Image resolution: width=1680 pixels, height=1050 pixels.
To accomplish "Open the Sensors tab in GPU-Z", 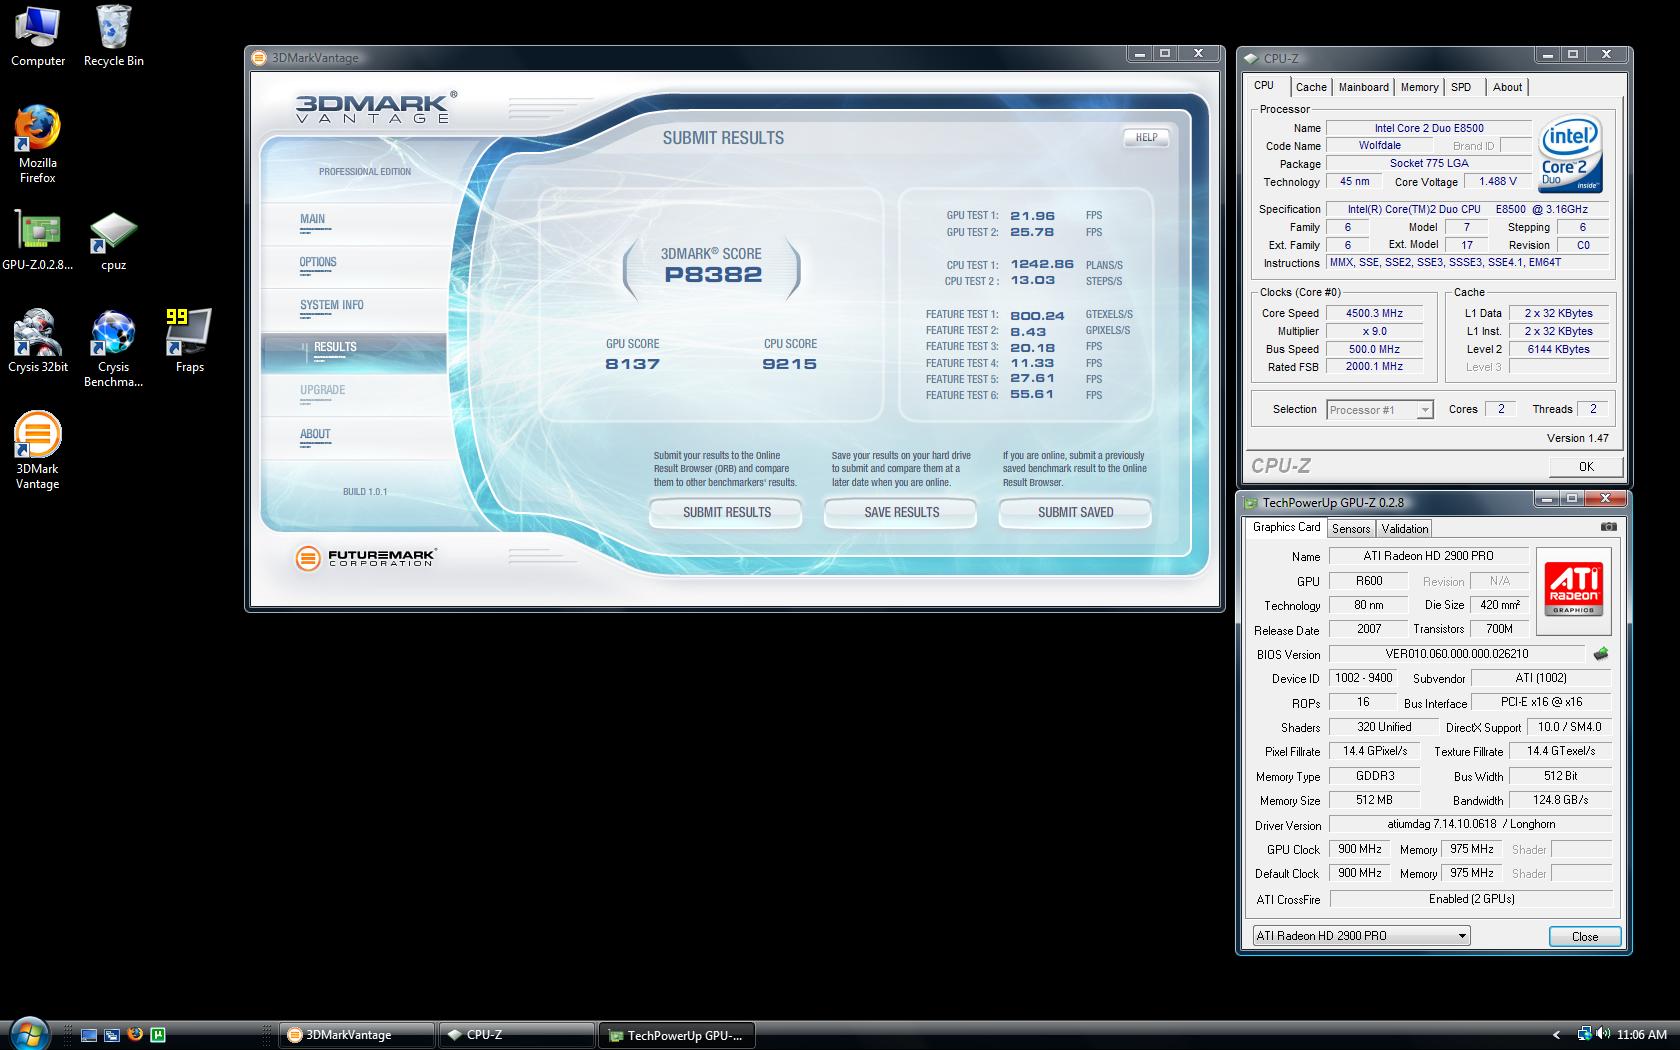I will (1351, 529).
